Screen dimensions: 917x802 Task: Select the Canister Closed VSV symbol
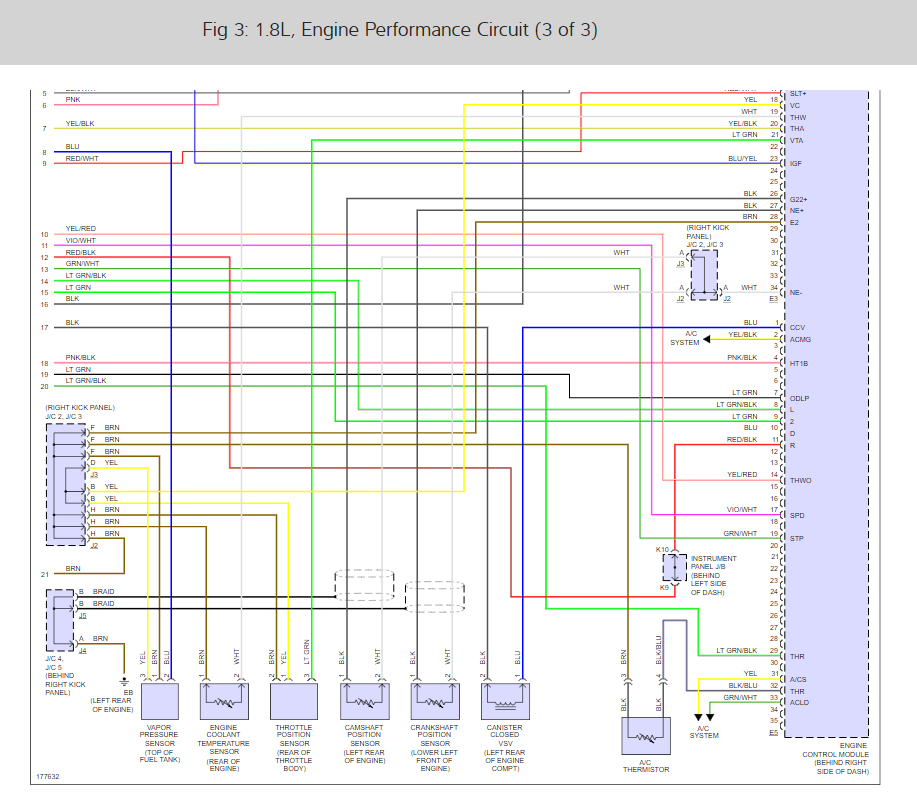tap(505, 701)
